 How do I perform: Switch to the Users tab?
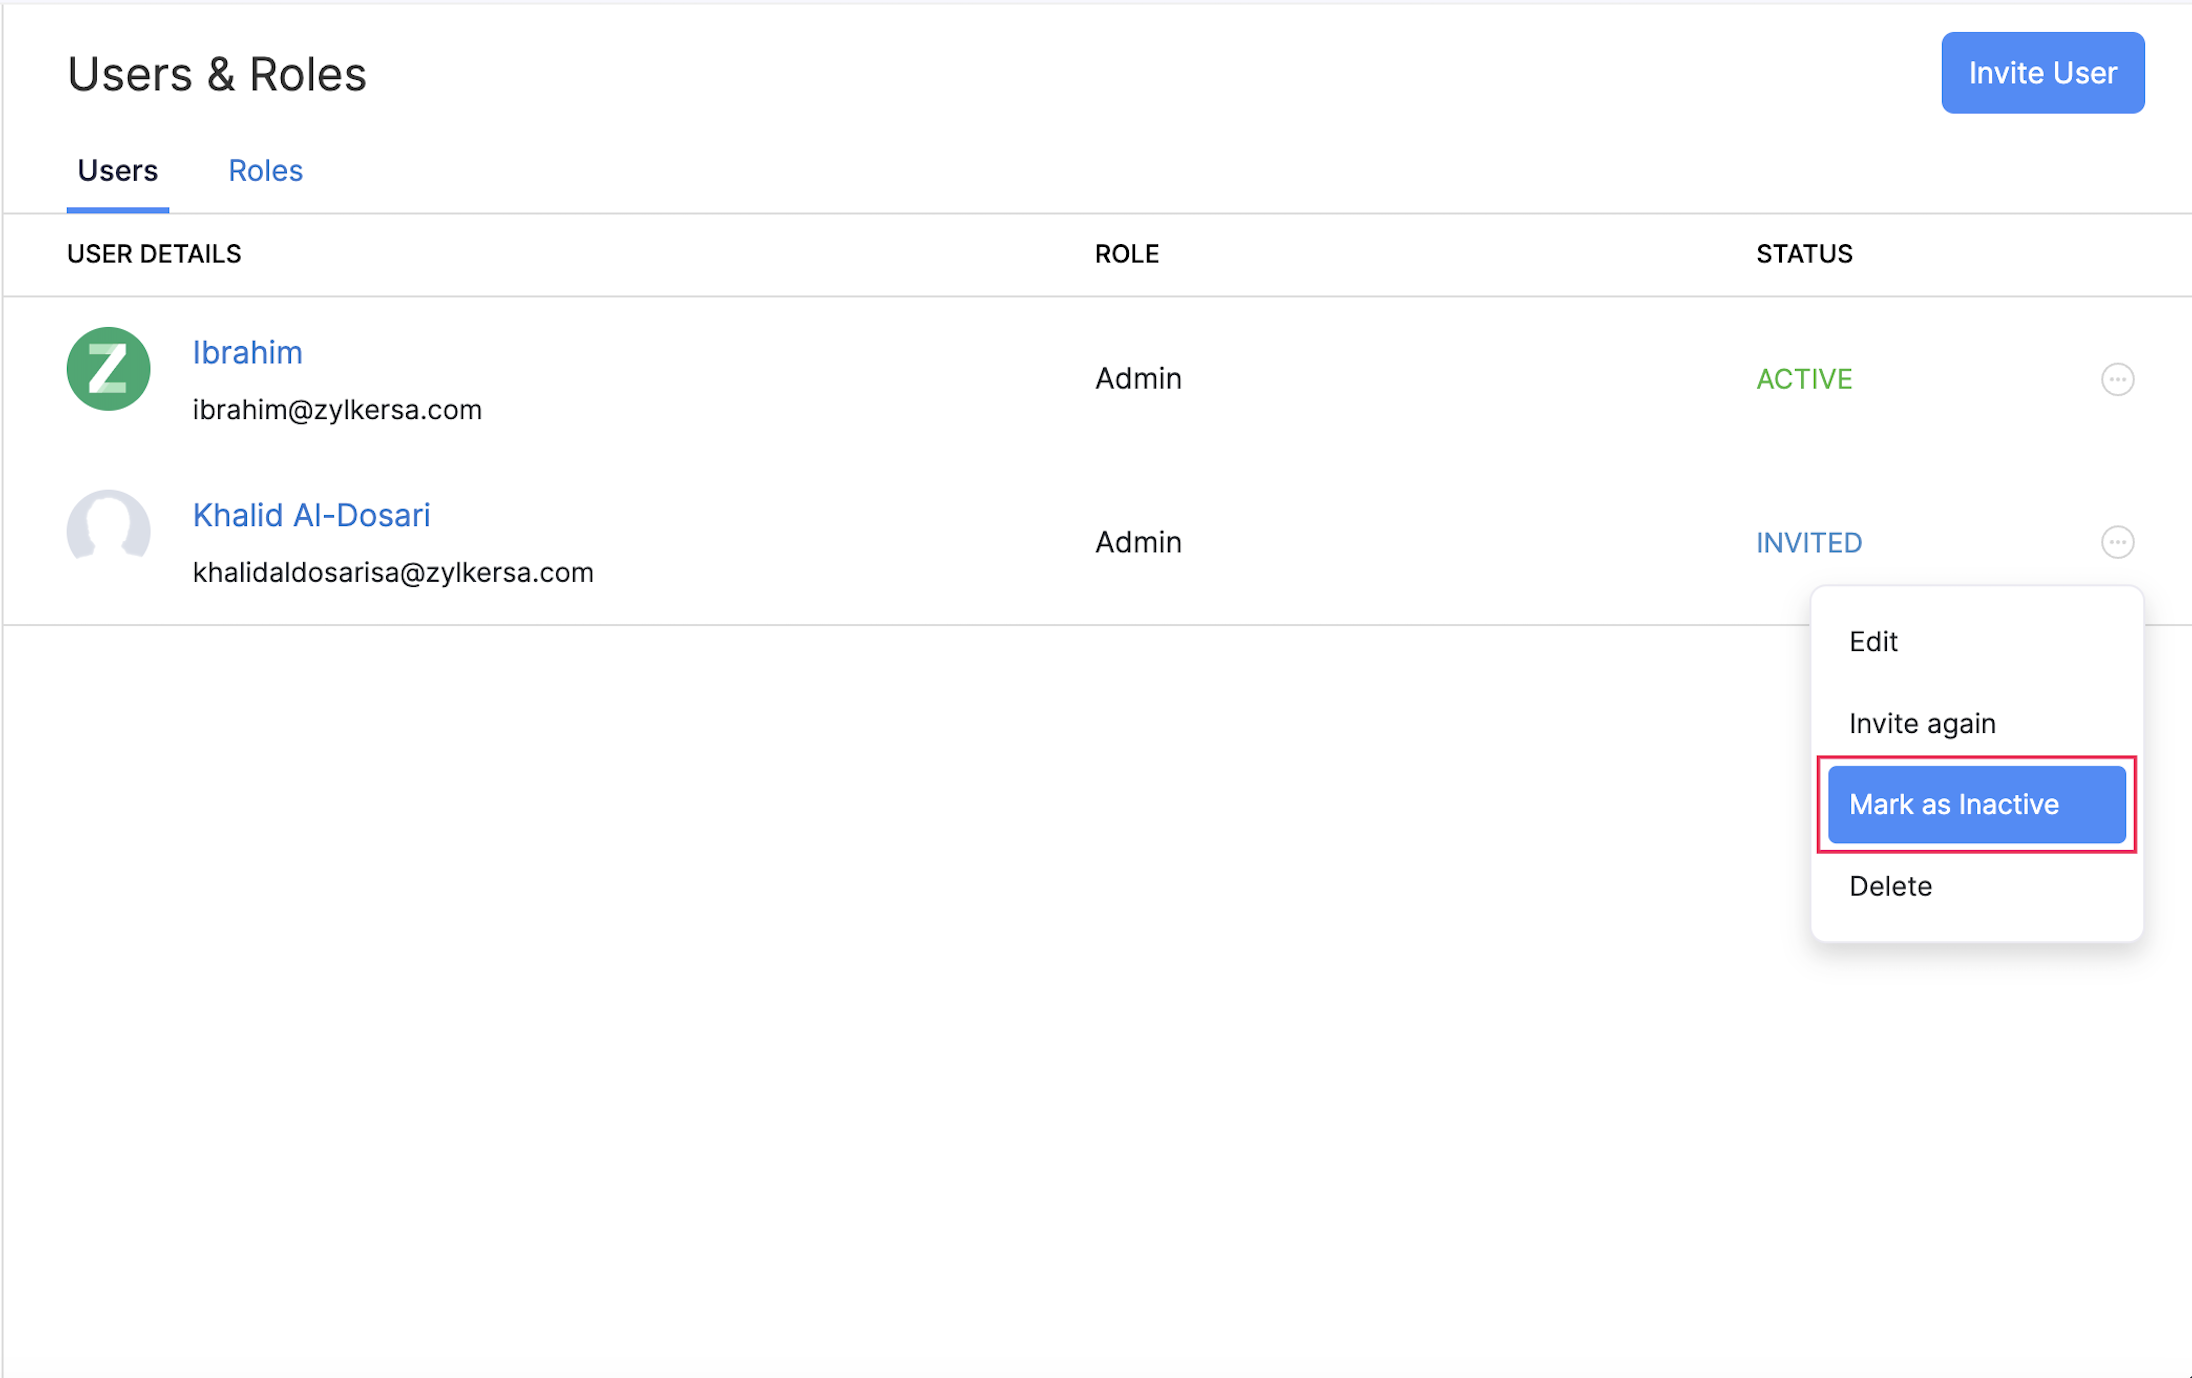coord(117,170)
